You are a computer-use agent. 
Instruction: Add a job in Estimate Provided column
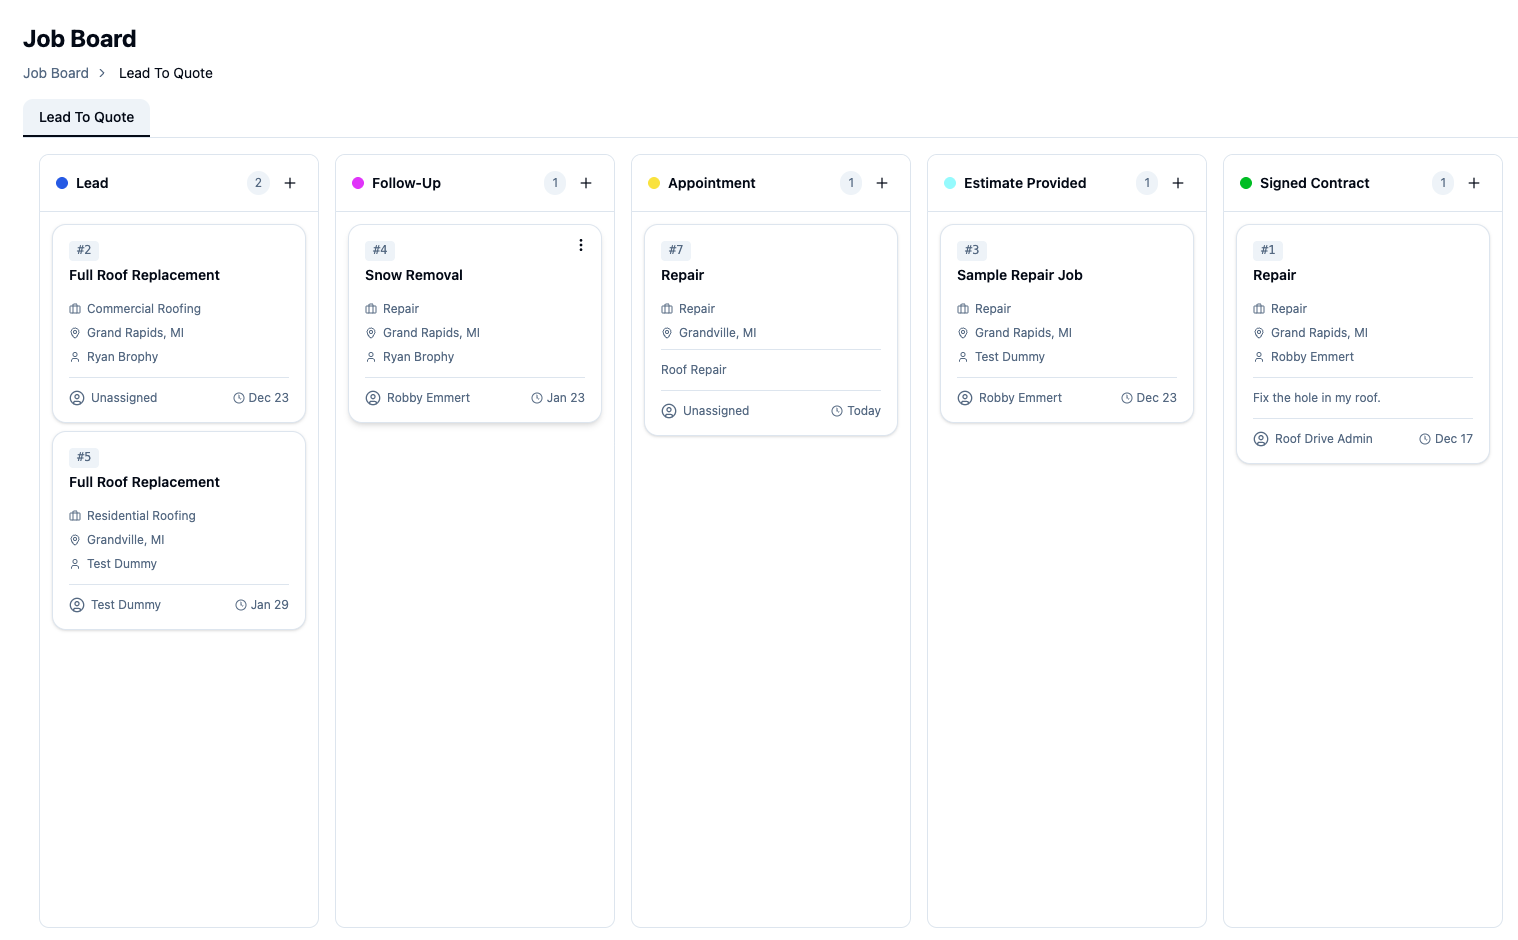[x=1178, y=183]
